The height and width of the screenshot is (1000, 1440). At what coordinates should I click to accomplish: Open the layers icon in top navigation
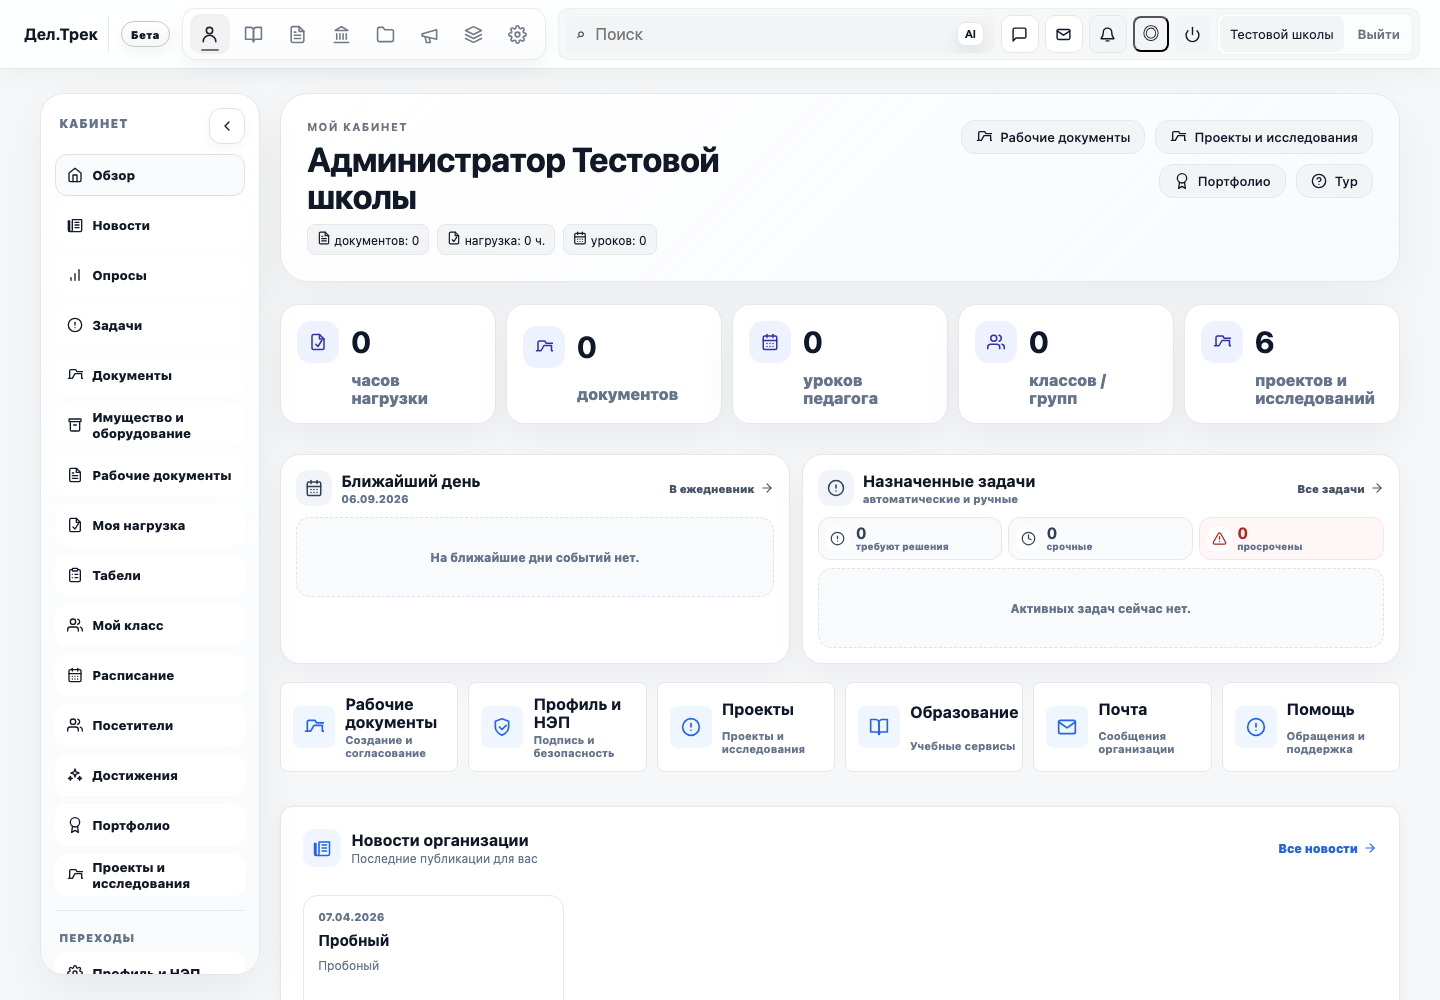point(474,34)
